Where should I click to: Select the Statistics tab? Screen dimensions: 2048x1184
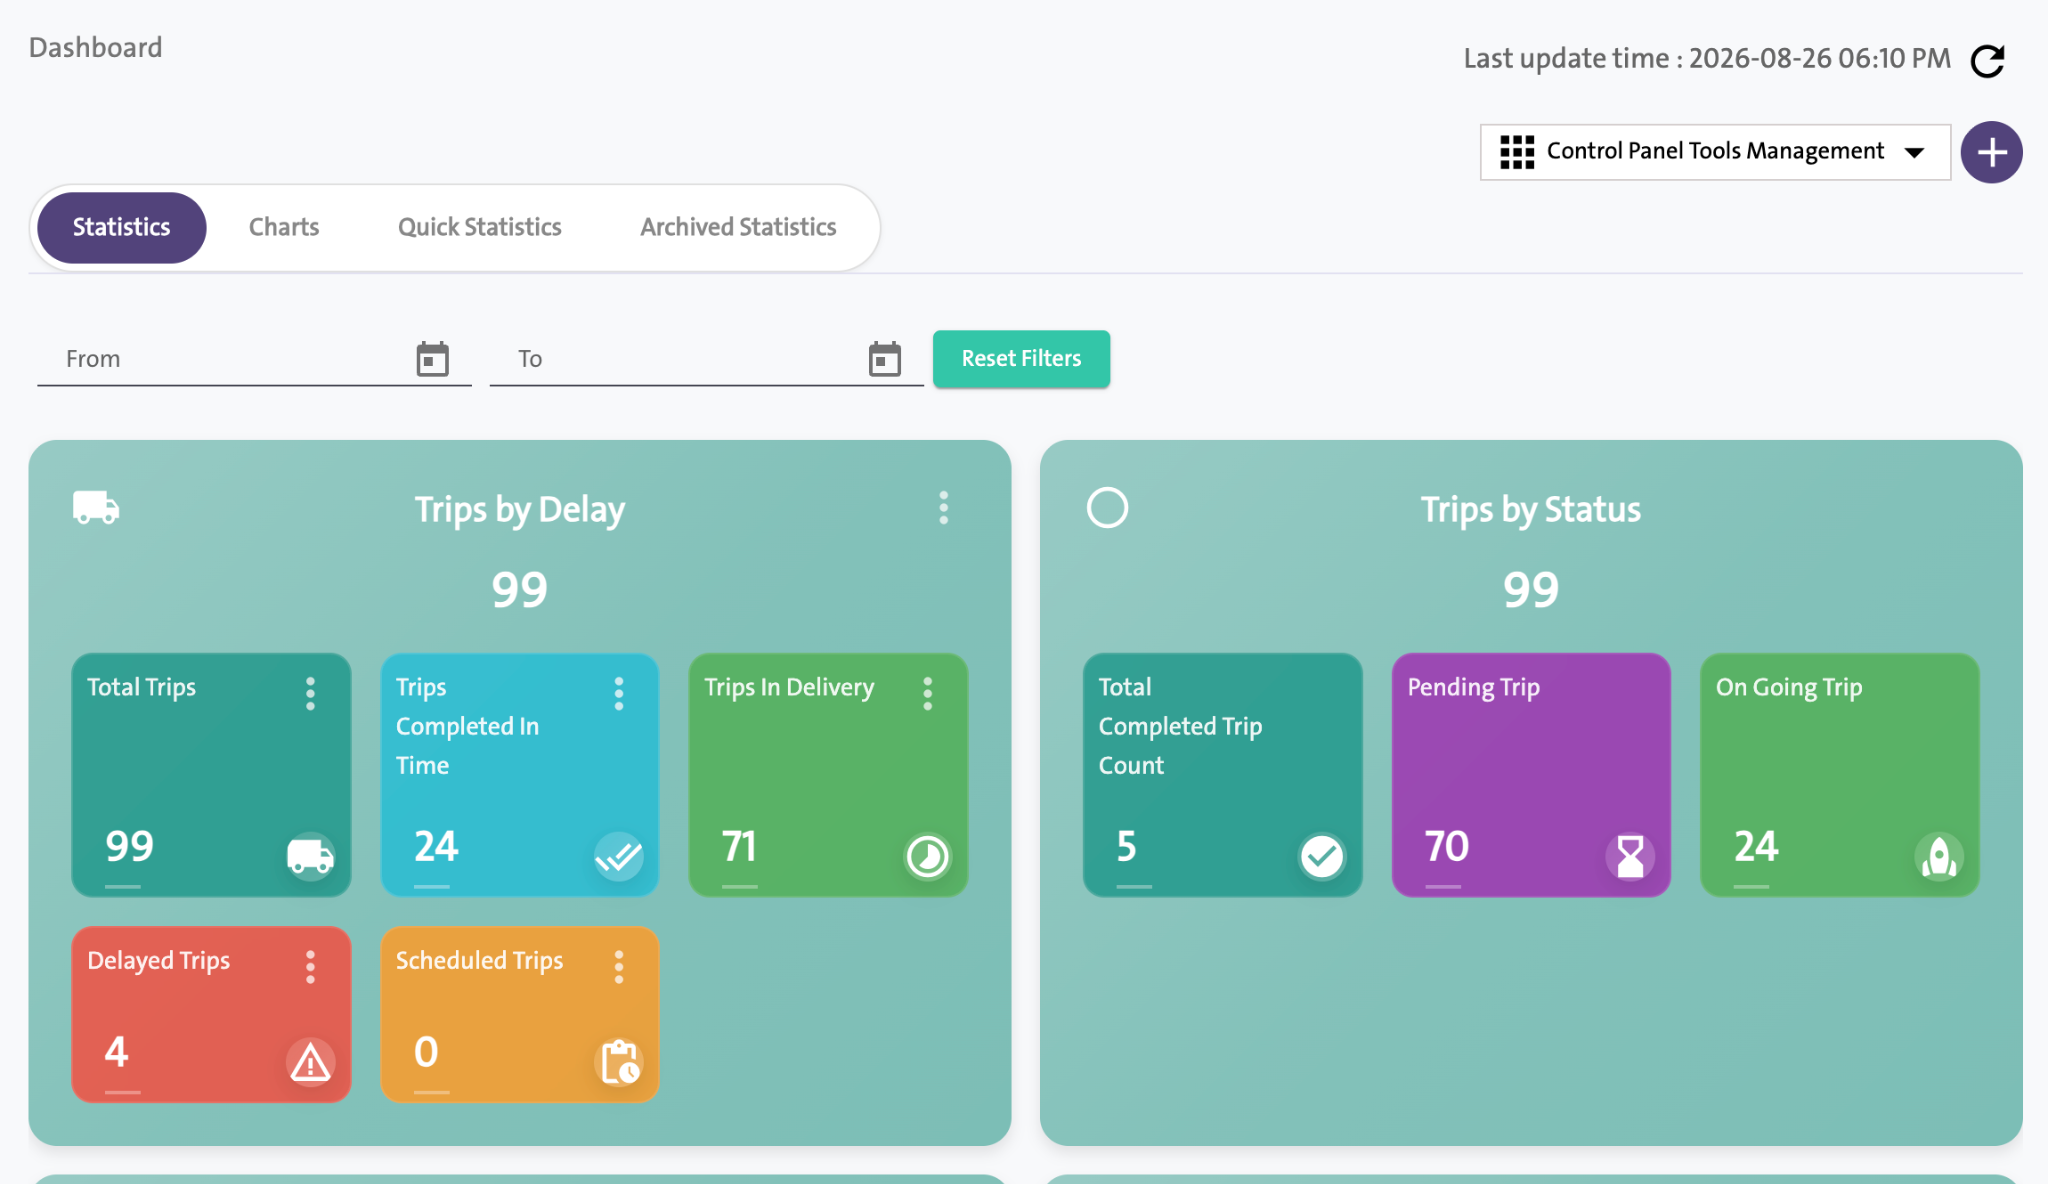point(121,227)
